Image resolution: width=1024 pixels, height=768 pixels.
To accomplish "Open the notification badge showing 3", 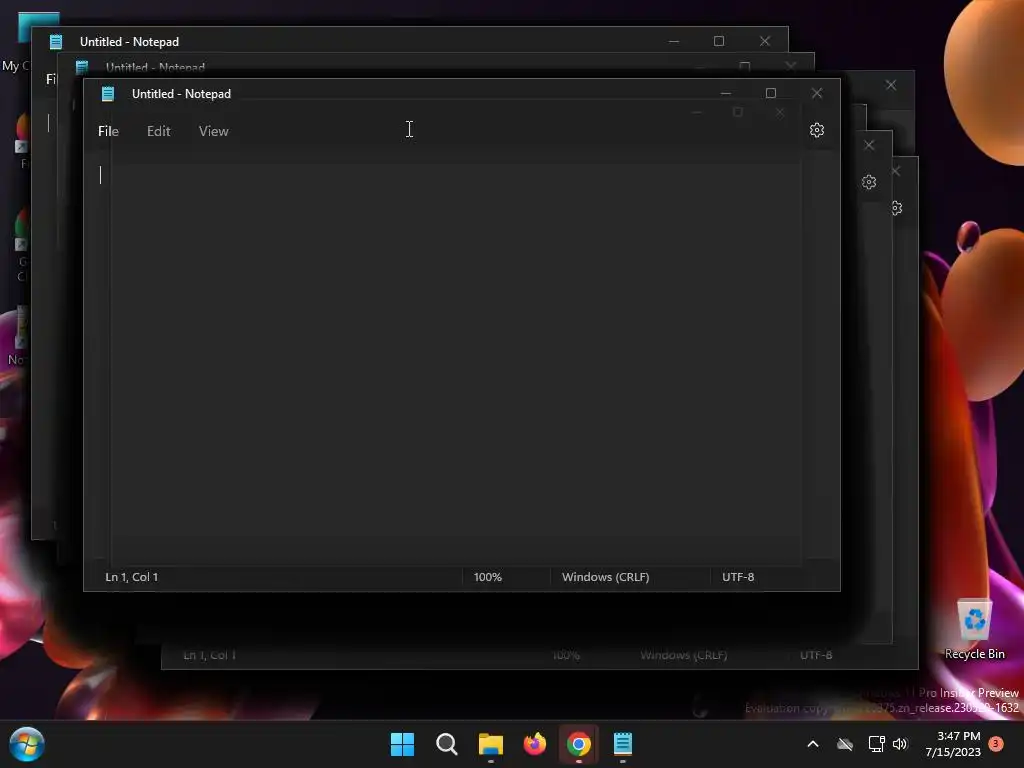I will point(996,743).
